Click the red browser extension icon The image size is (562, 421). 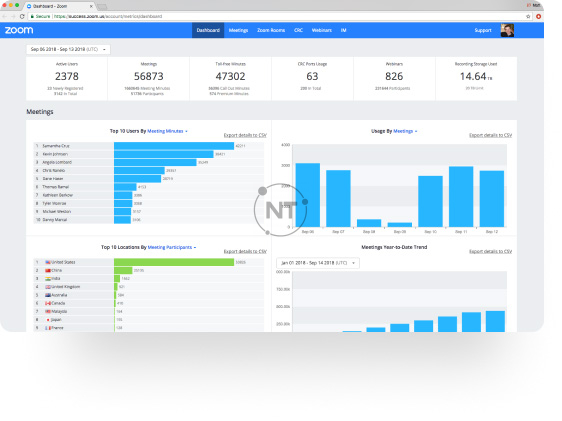coord(538,16)
